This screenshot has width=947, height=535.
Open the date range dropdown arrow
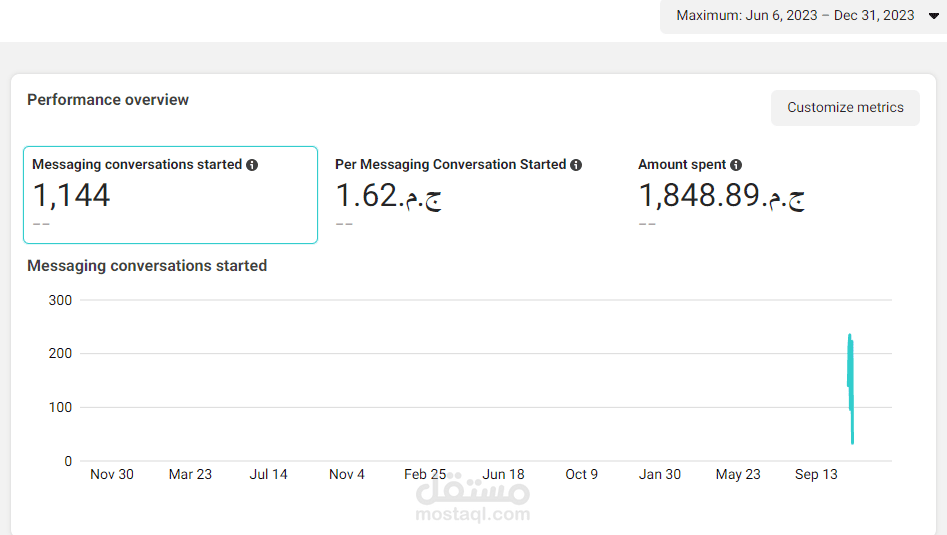pos(934,16)
